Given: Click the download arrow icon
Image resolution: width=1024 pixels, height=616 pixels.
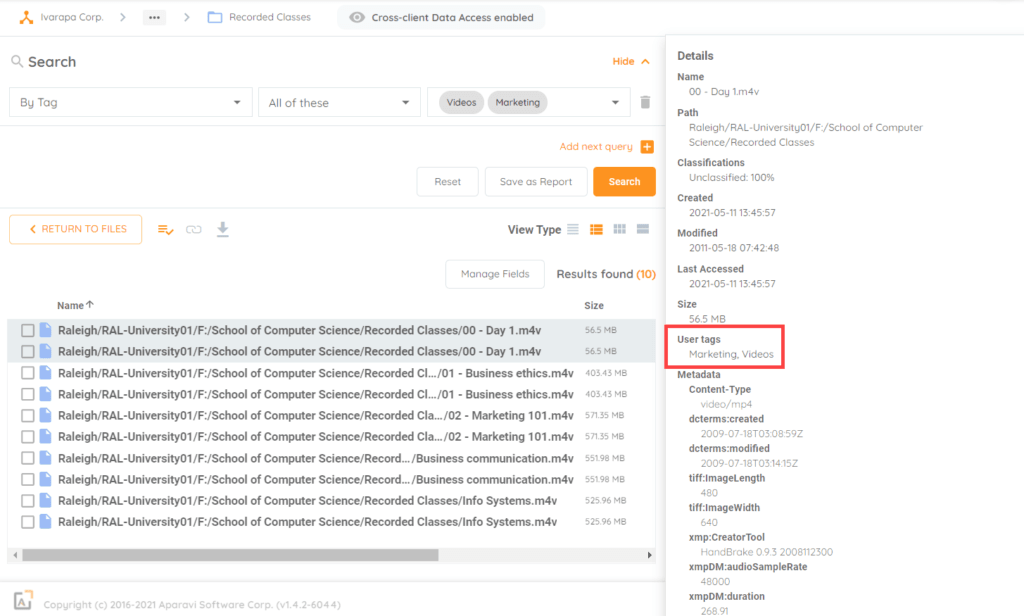Looking at the screenshot, I should click(223, 229).
